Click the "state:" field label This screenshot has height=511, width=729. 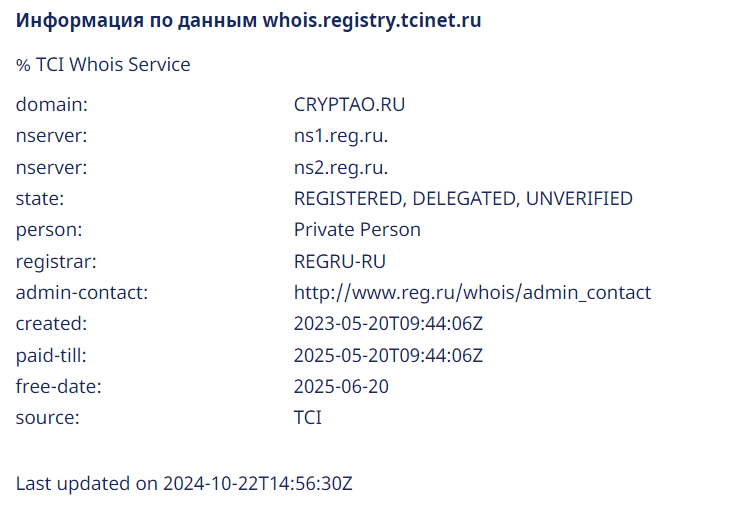click(40, 198)
